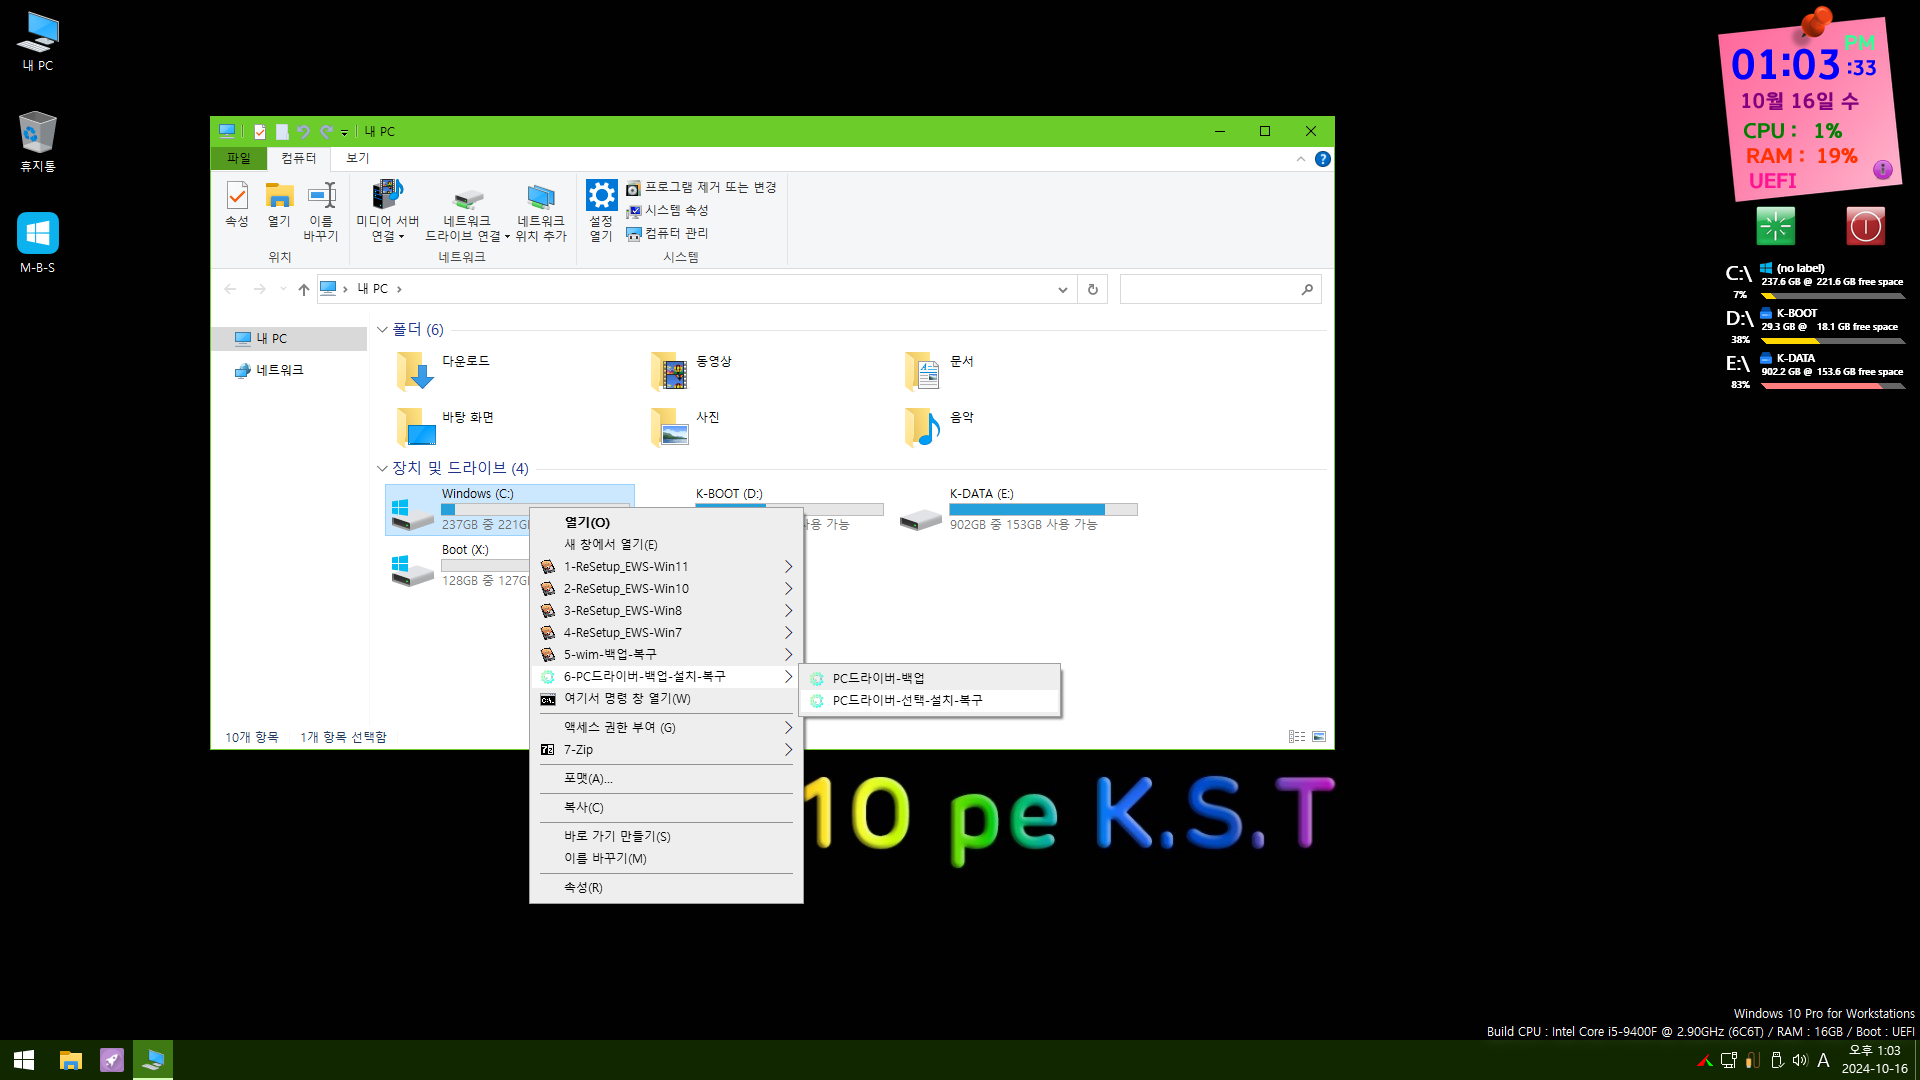Expand 4-ReSetup_EWS-Win7 submenu
Image resolution: width=1920 pixels, height=1080 pixels.
point(666,633)
